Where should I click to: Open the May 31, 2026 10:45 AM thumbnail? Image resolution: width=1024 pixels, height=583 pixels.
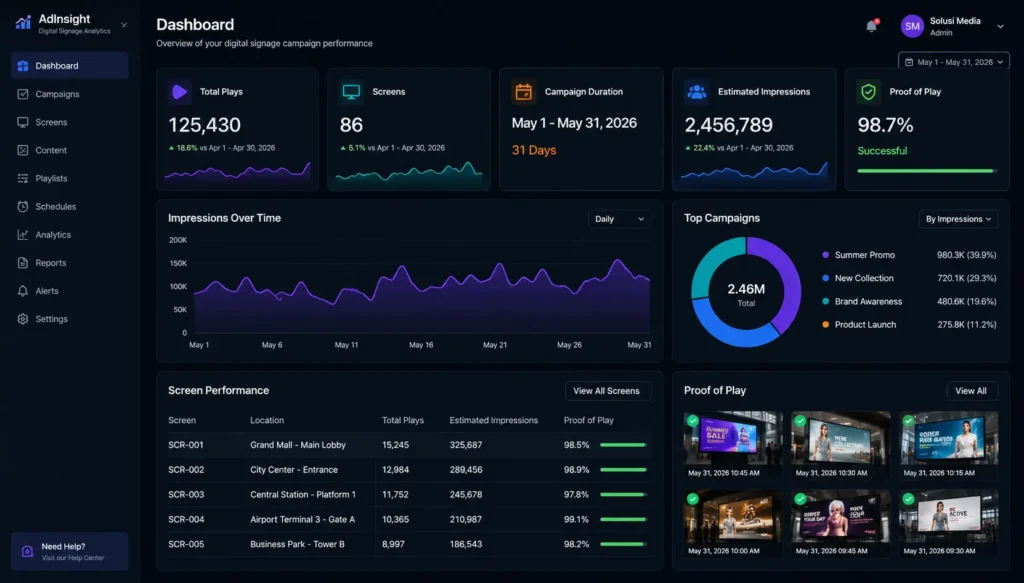tap(733, 444)
